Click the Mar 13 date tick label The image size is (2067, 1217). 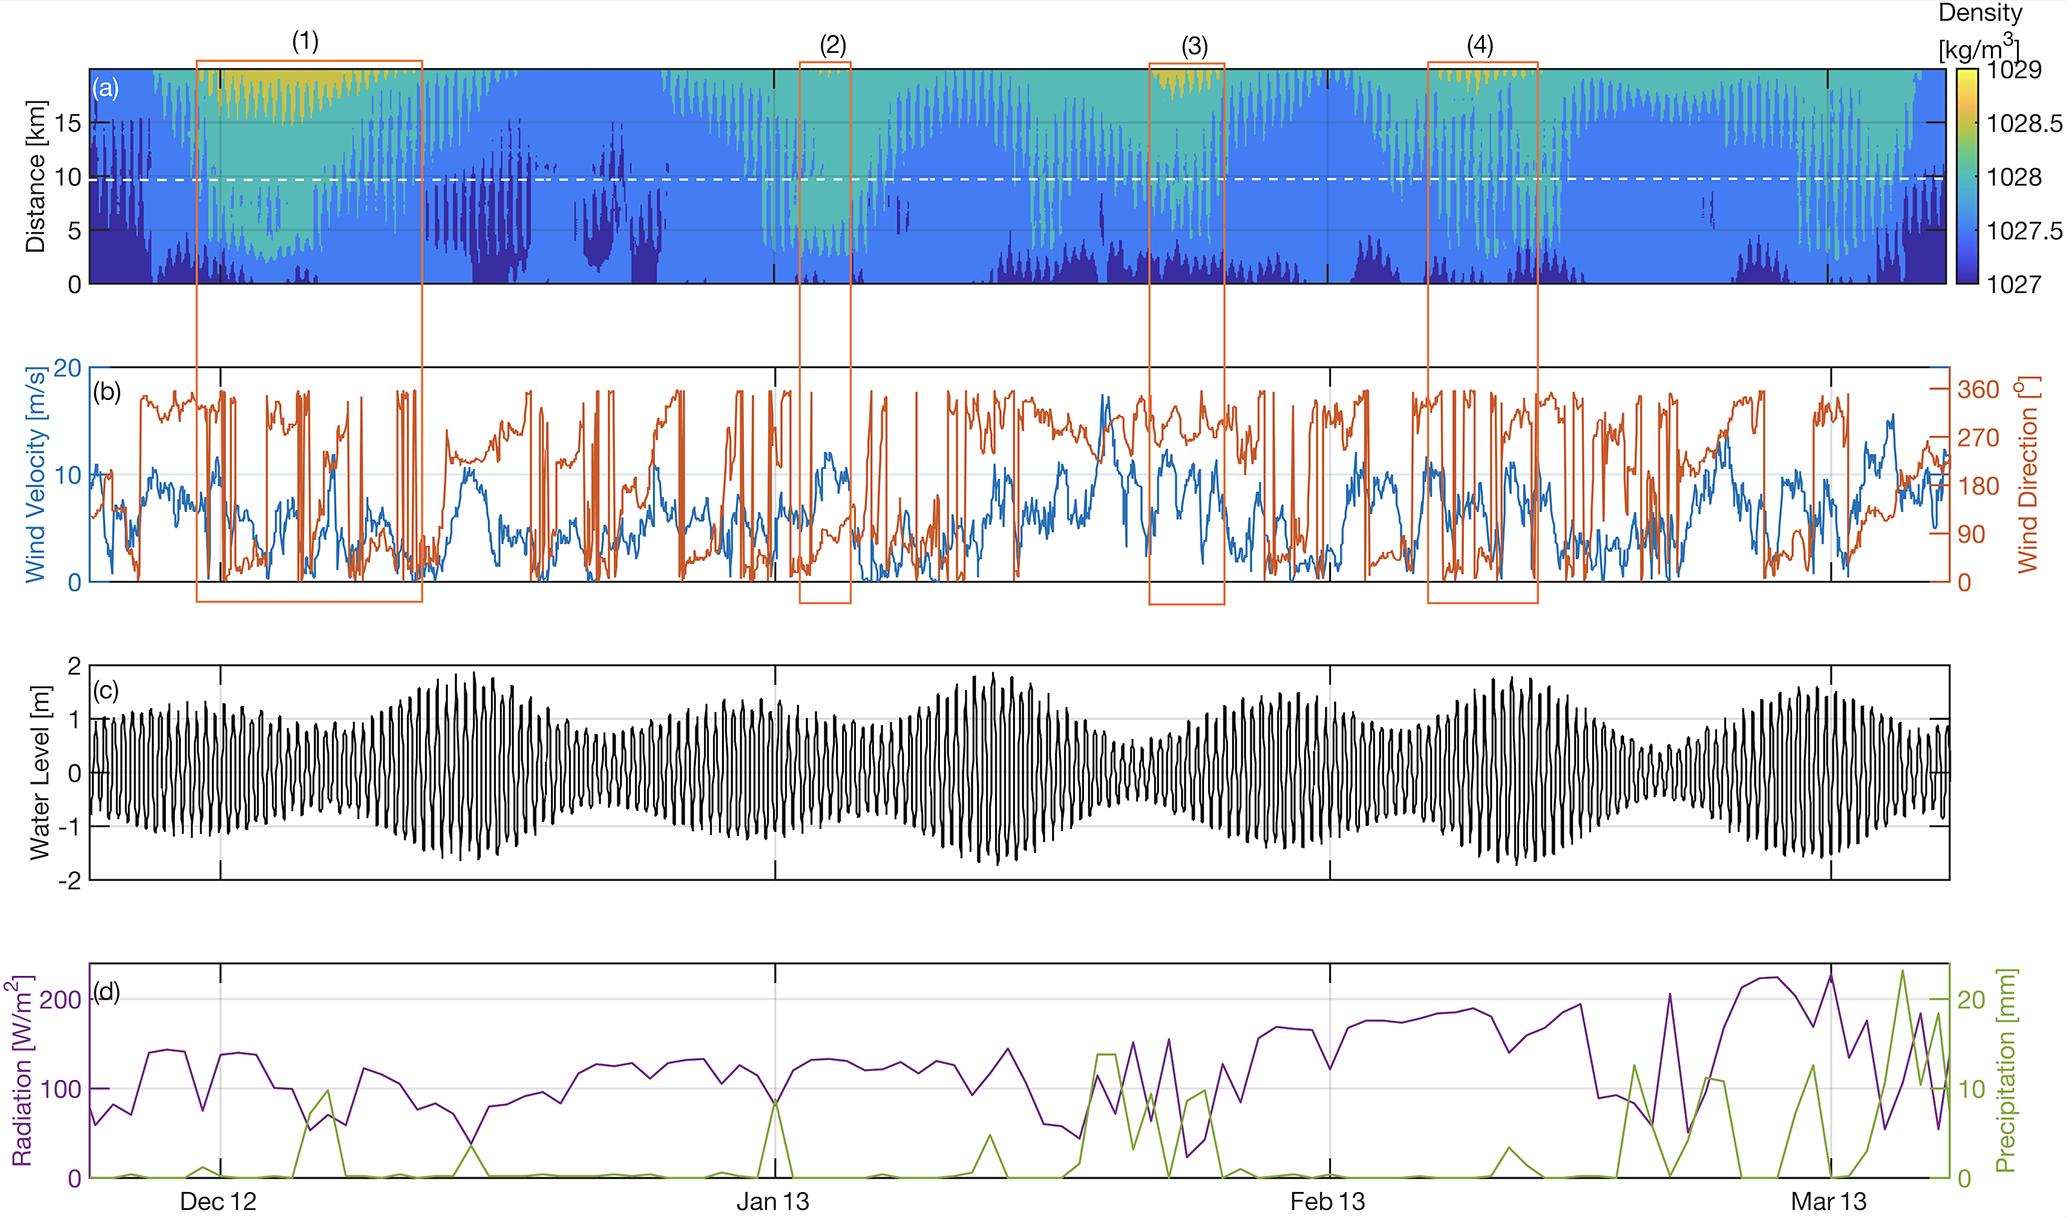[1828, 1201]
